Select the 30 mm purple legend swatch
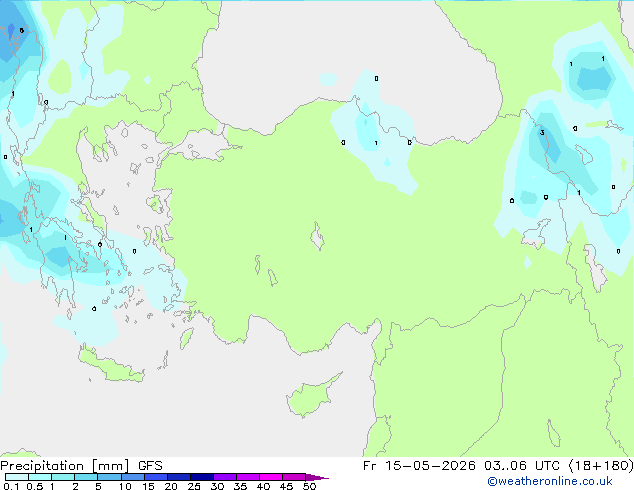Viewport: 634px width, 490px height. [x=225, y=477]
